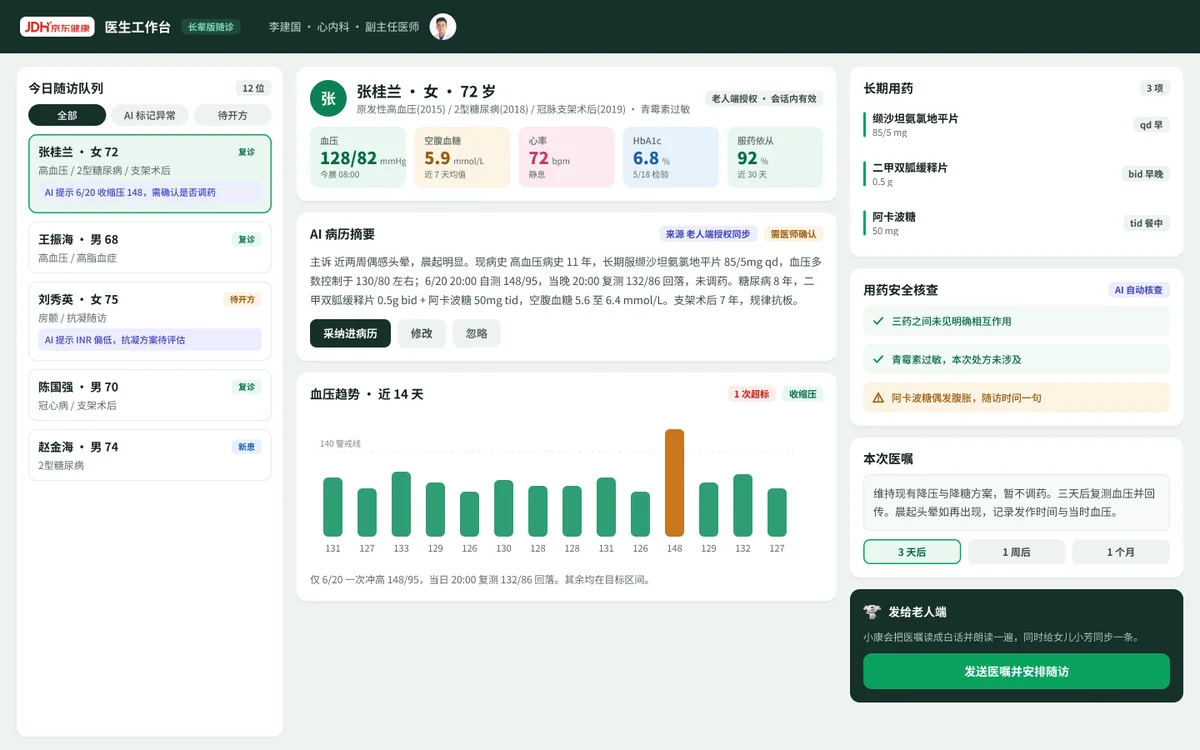
Task: Open 张桂兰 · 女 72 queue card
Action: [x=150, y=173]
